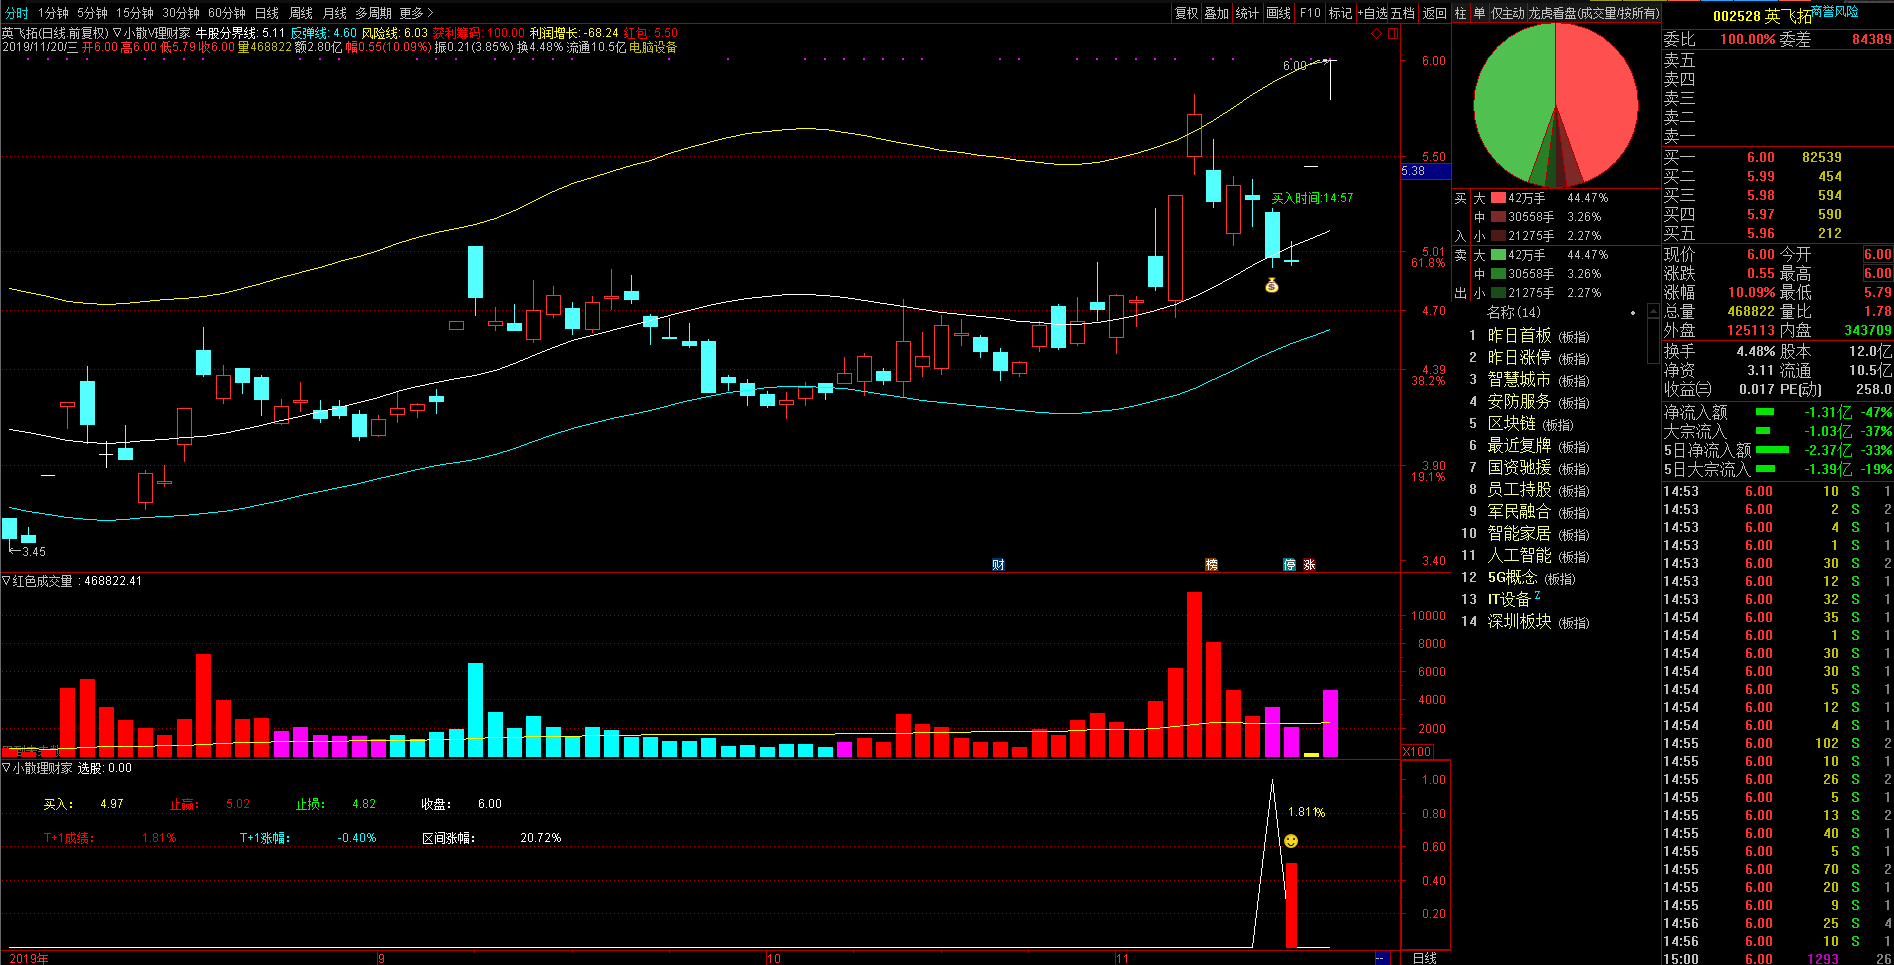Expand the 更多 periods menu
1894x965 pixels.
coord(416,13)
